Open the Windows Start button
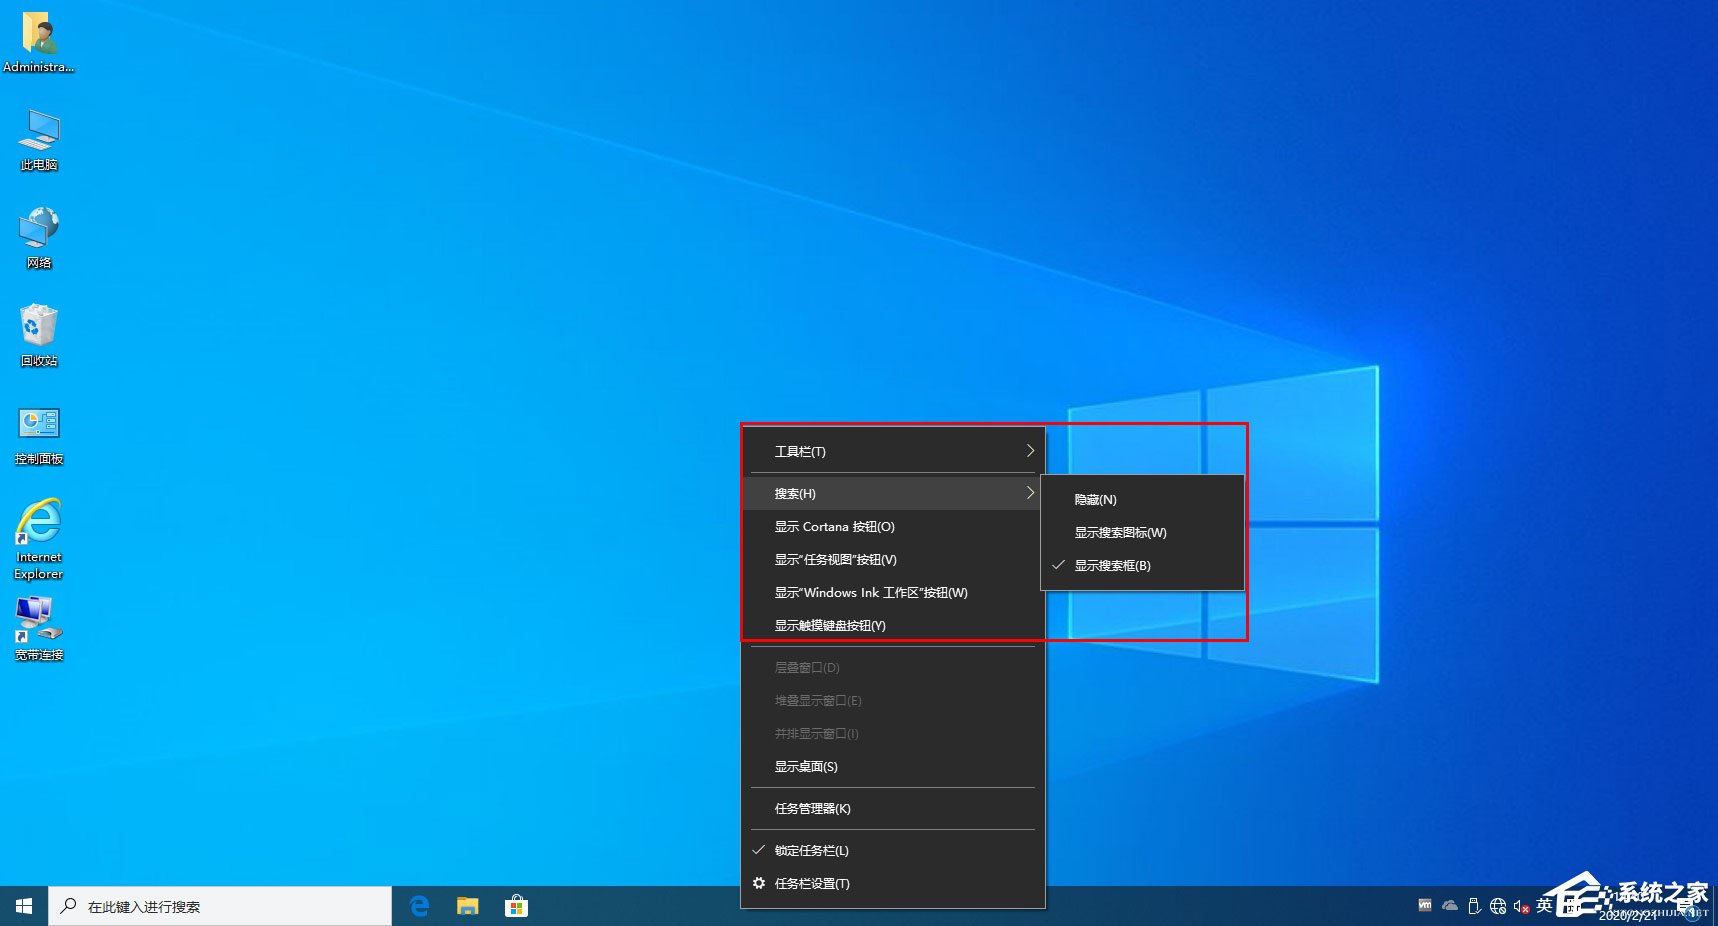Image resolution: width=1718 pixels, height=926 pixels. (x=24, y=906)
